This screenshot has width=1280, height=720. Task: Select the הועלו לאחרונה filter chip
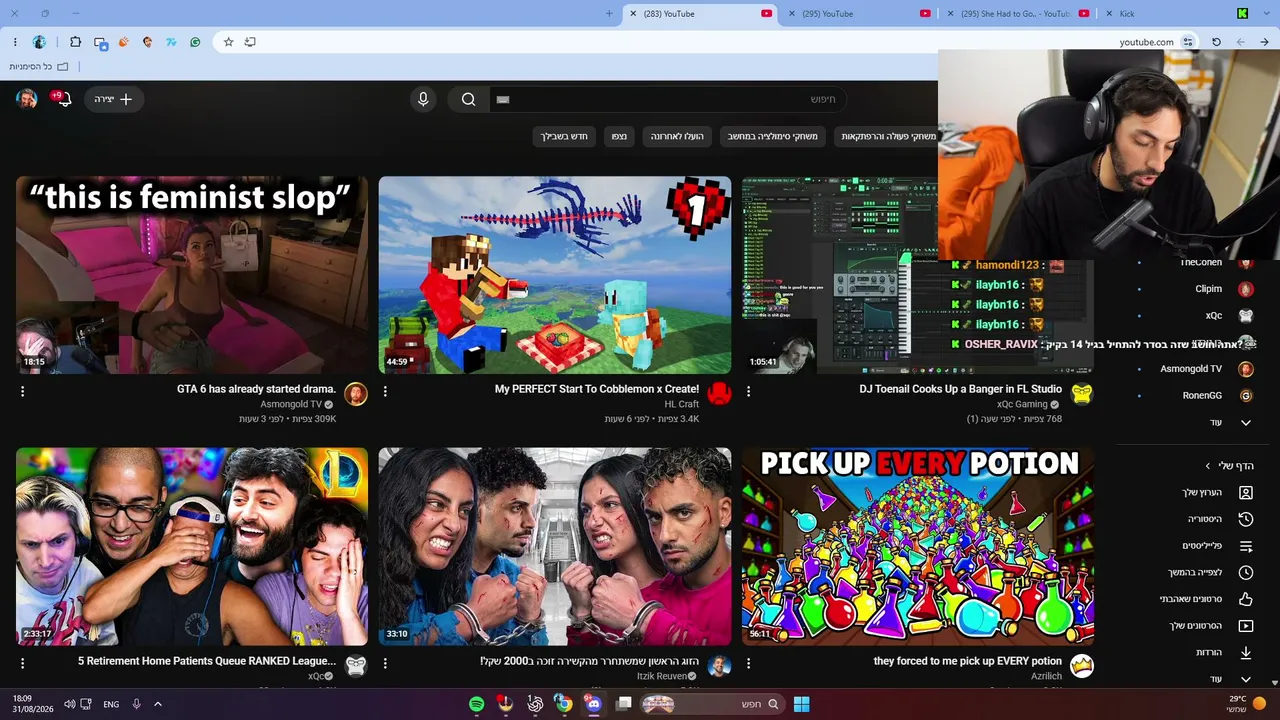pyautogui.click(x=678, y=136)
